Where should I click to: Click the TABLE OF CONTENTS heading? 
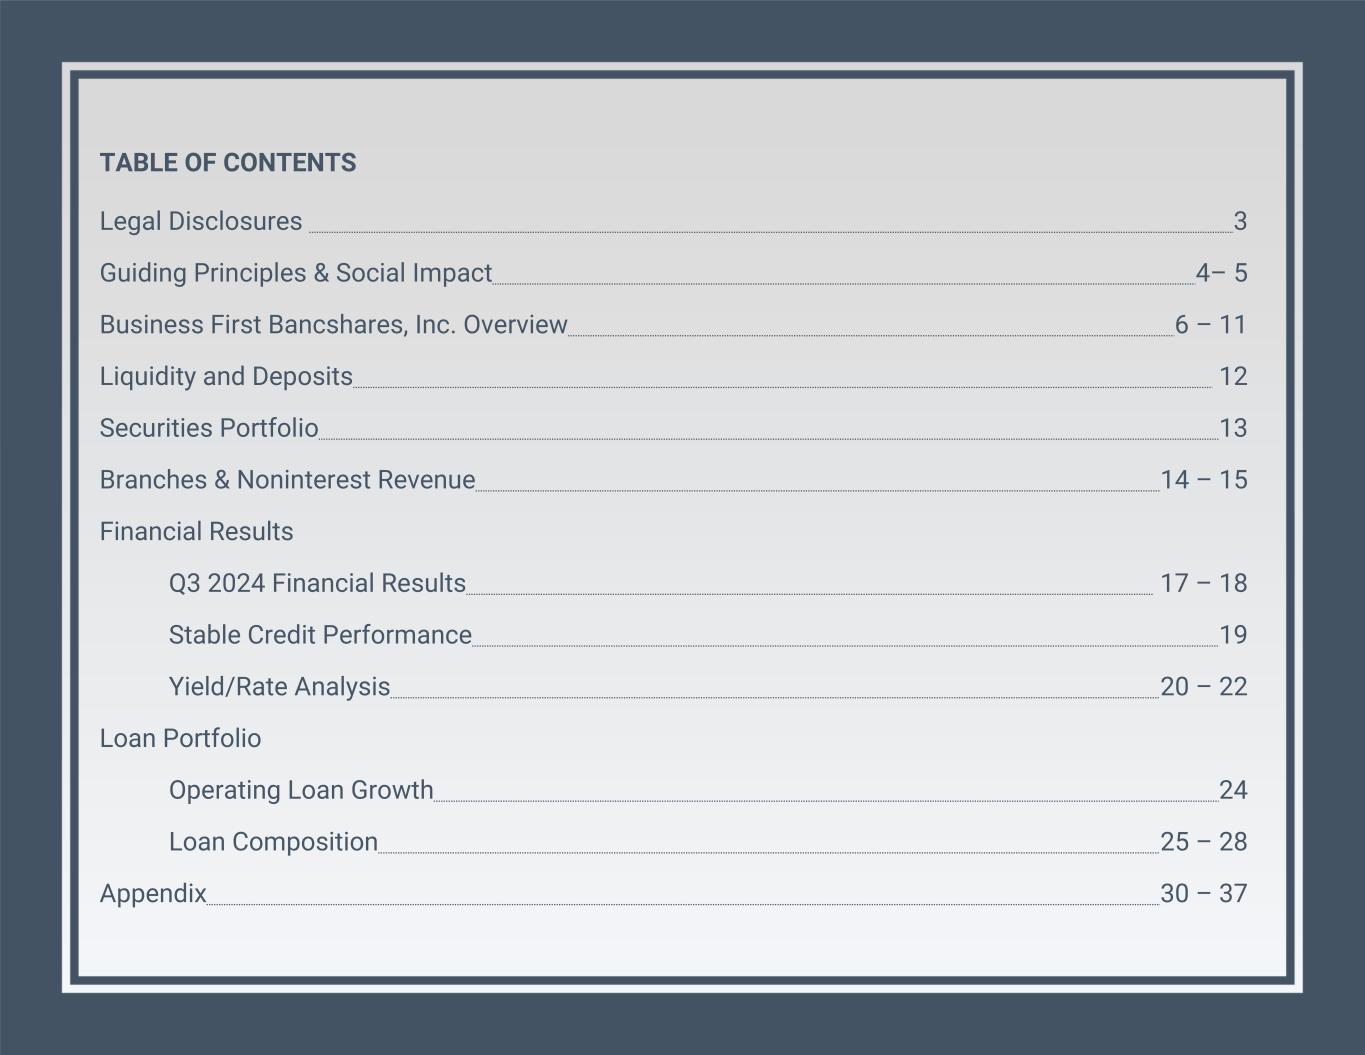(228, 163)
